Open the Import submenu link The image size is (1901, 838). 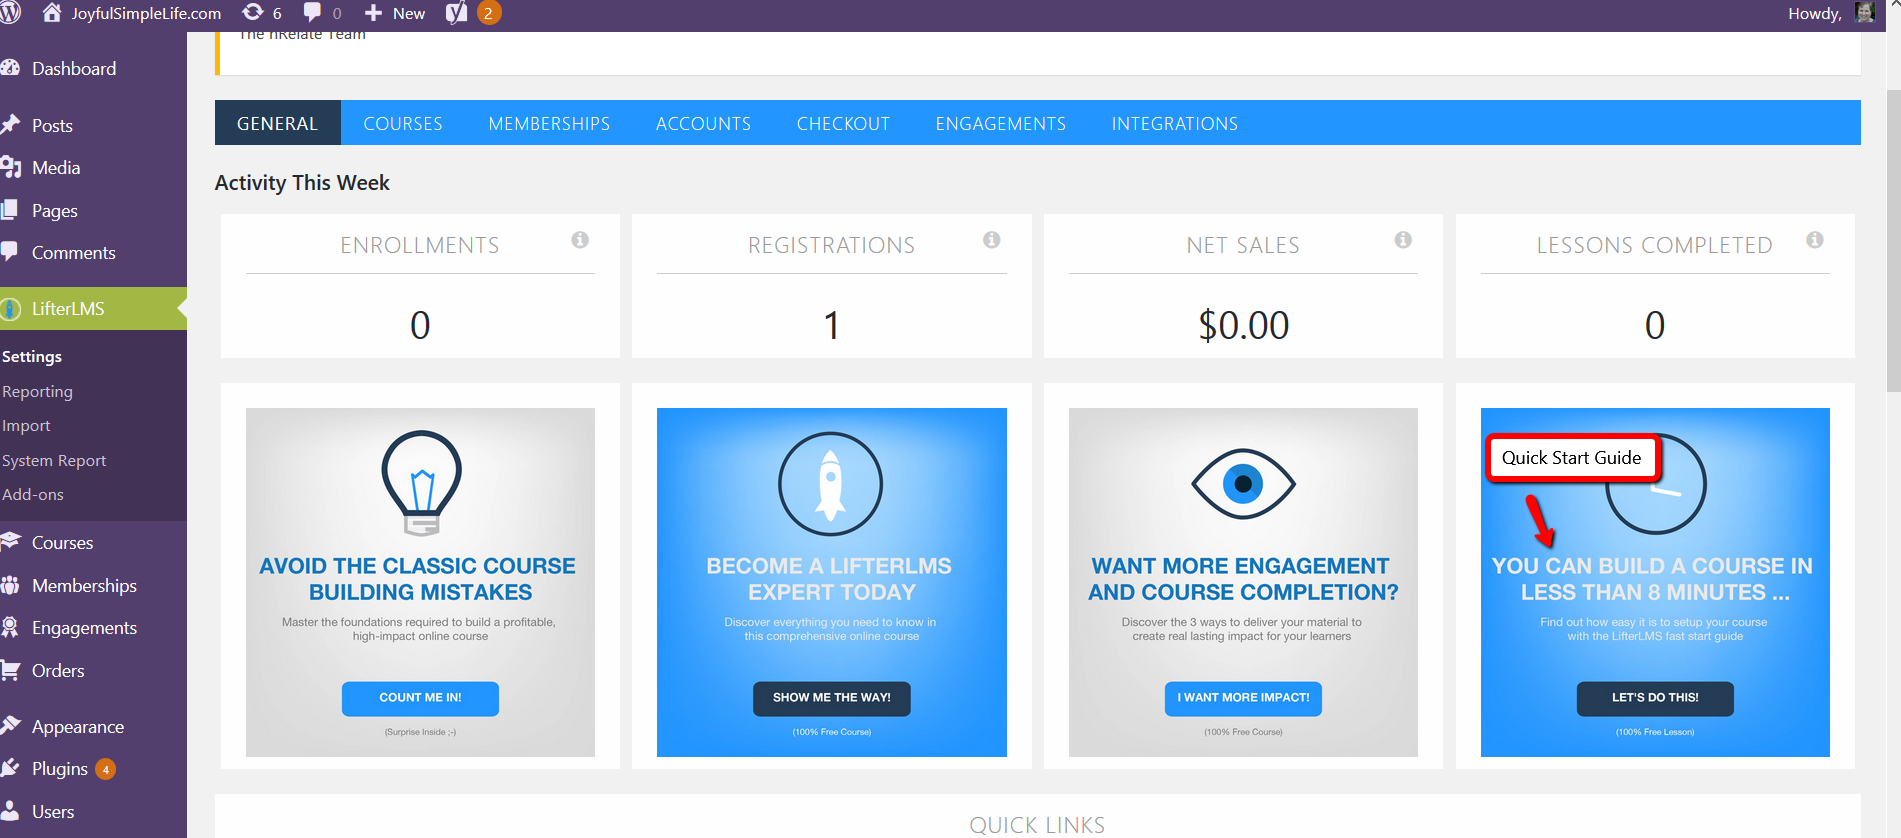pyautogui.click(x=26, y=426)
